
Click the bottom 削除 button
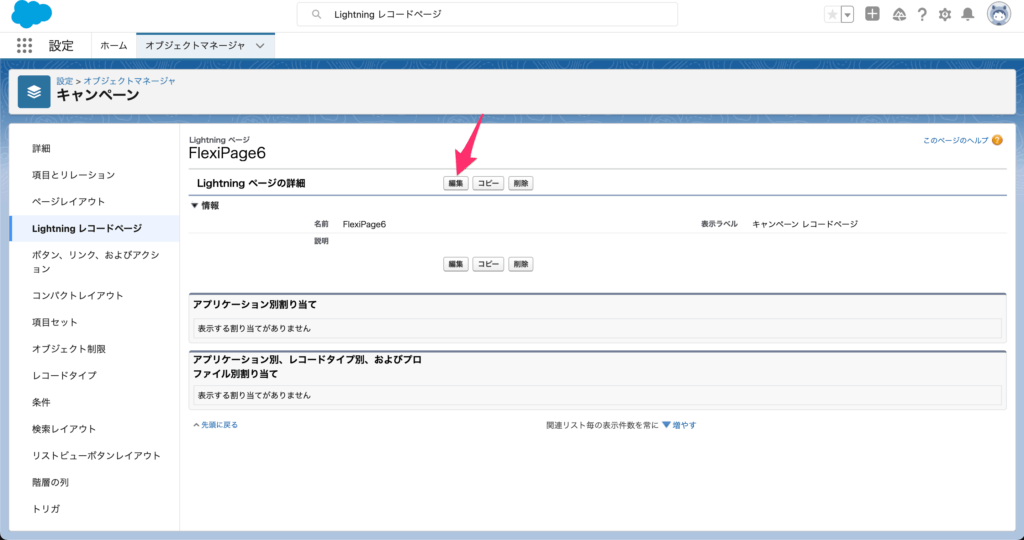[520, 264]
